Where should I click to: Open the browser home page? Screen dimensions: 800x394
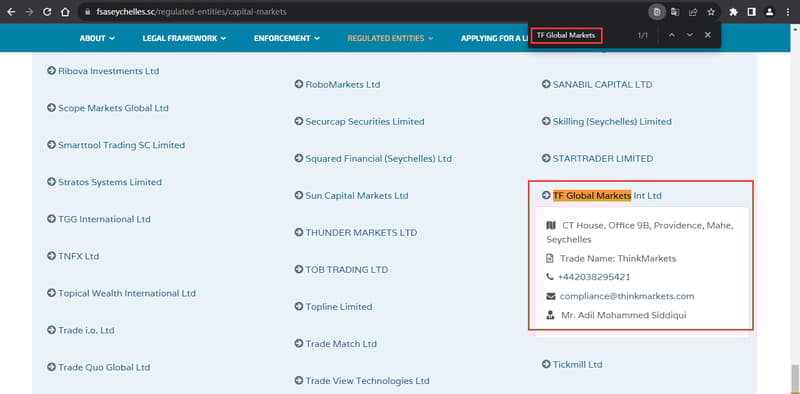(x=65, y=12)
